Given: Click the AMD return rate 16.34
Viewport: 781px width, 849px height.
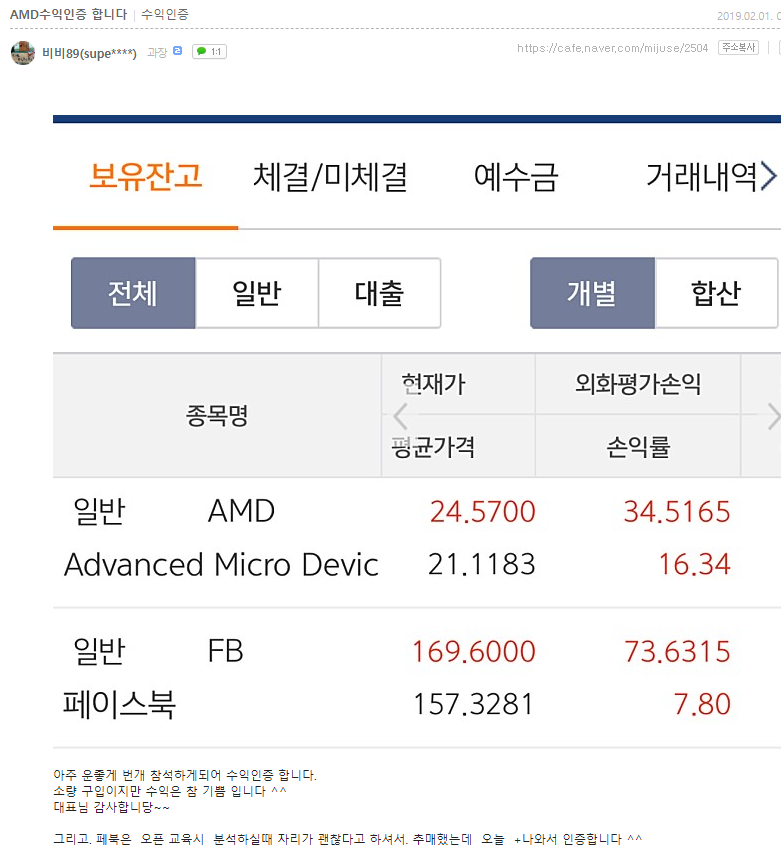Looking at the screenshot, I should point(694,564).
